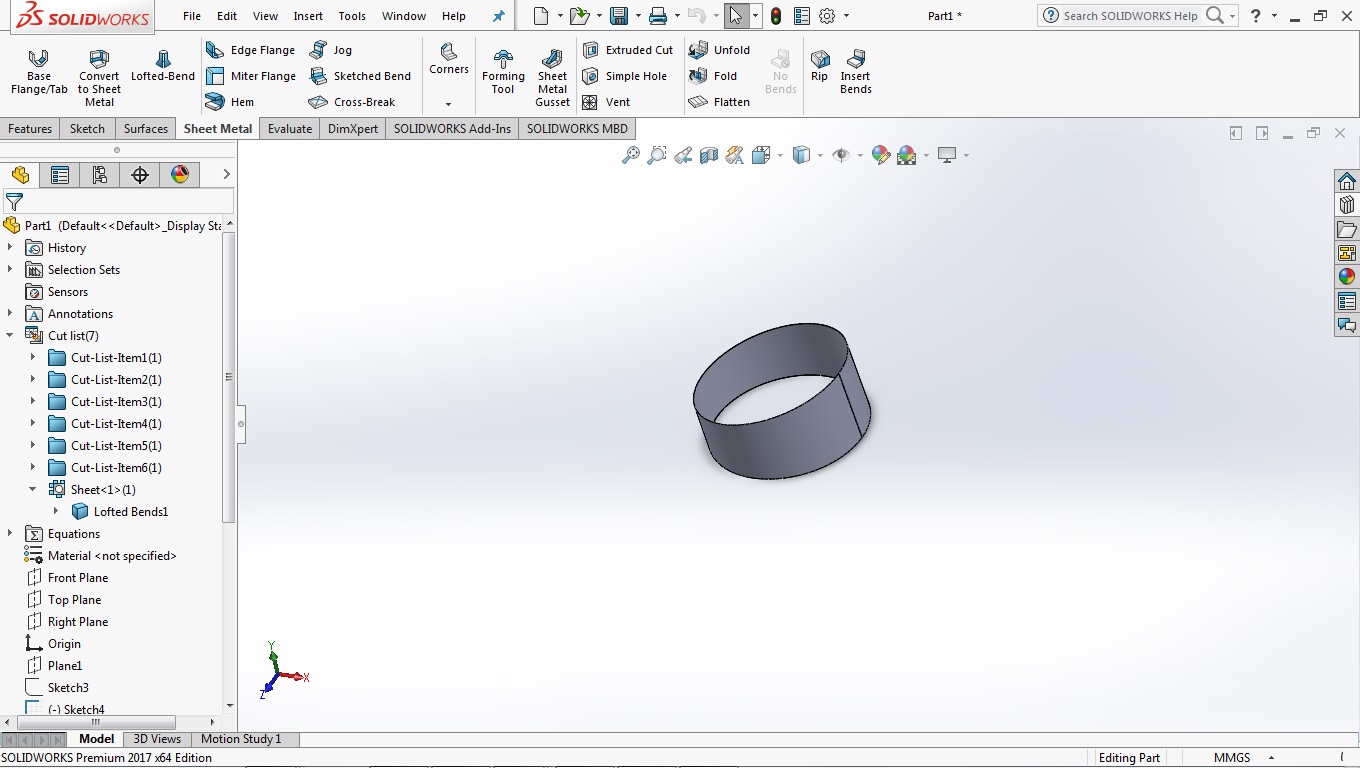Open the DisplayManager tab
Image resolution: width=1360 pixels, height=768 pixels.
(x=180, y=175)
